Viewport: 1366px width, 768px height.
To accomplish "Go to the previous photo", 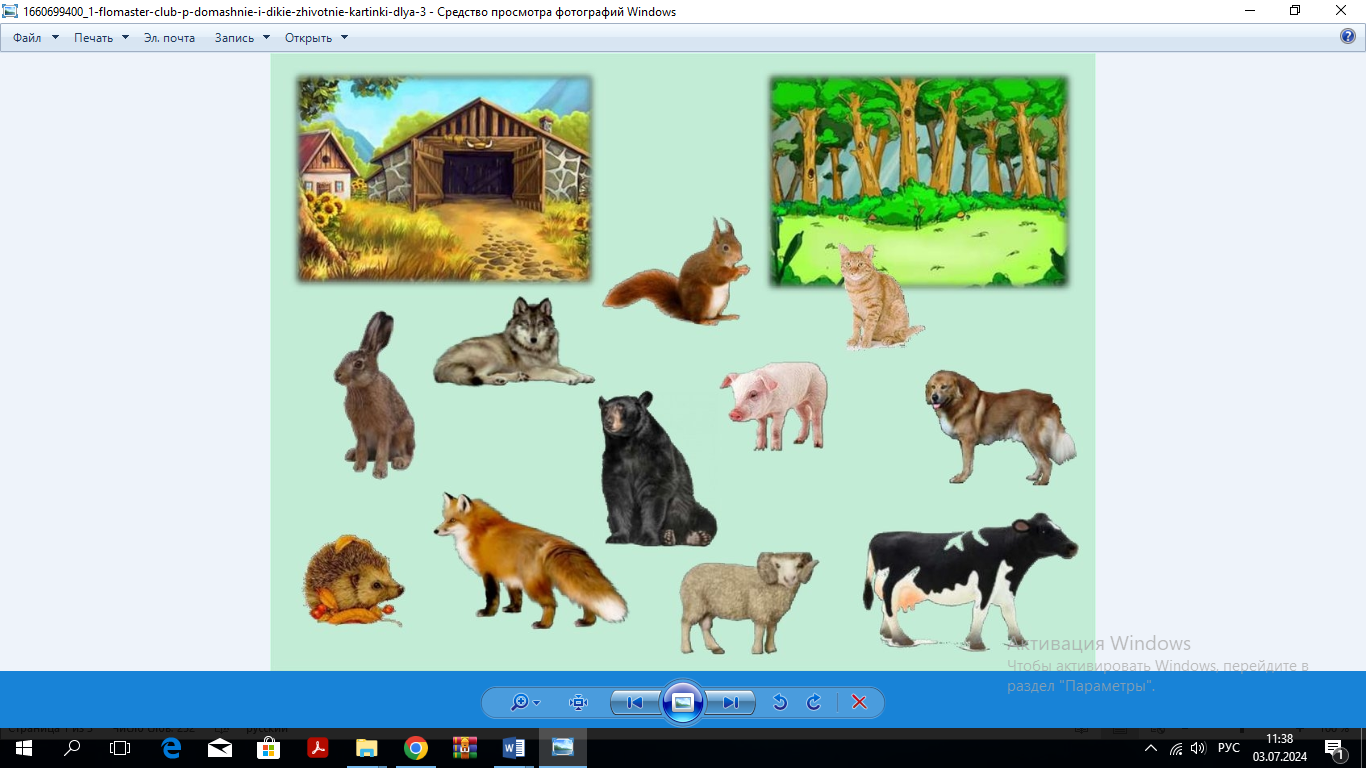I will tap(634, 703).
